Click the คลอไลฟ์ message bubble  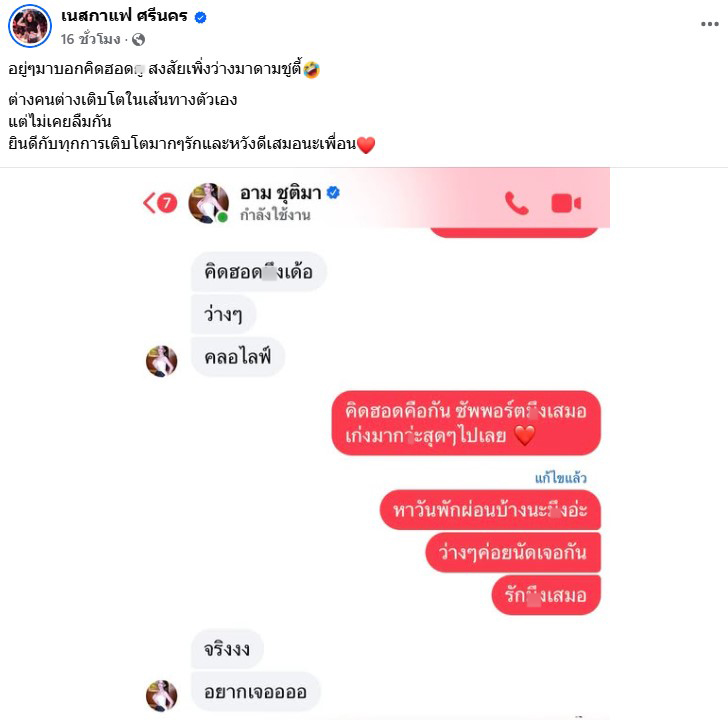tap(238, 357)
